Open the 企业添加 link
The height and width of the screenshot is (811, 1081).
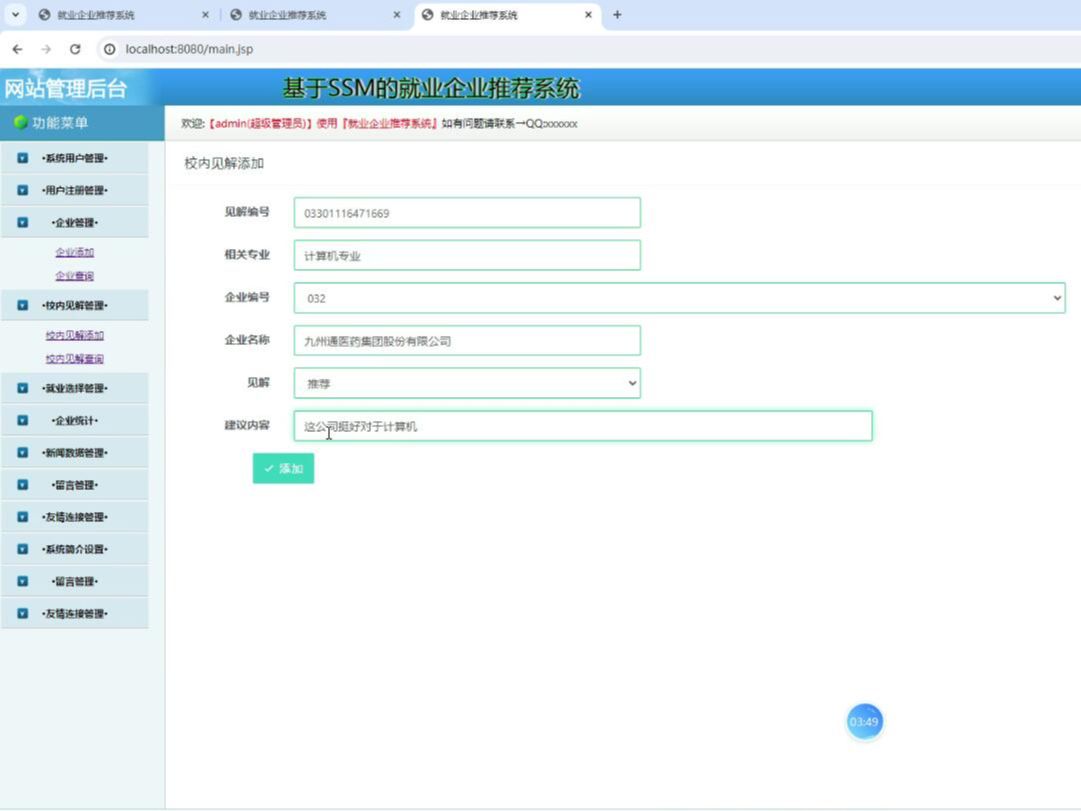pyautogui.click(x=74, y=252)
